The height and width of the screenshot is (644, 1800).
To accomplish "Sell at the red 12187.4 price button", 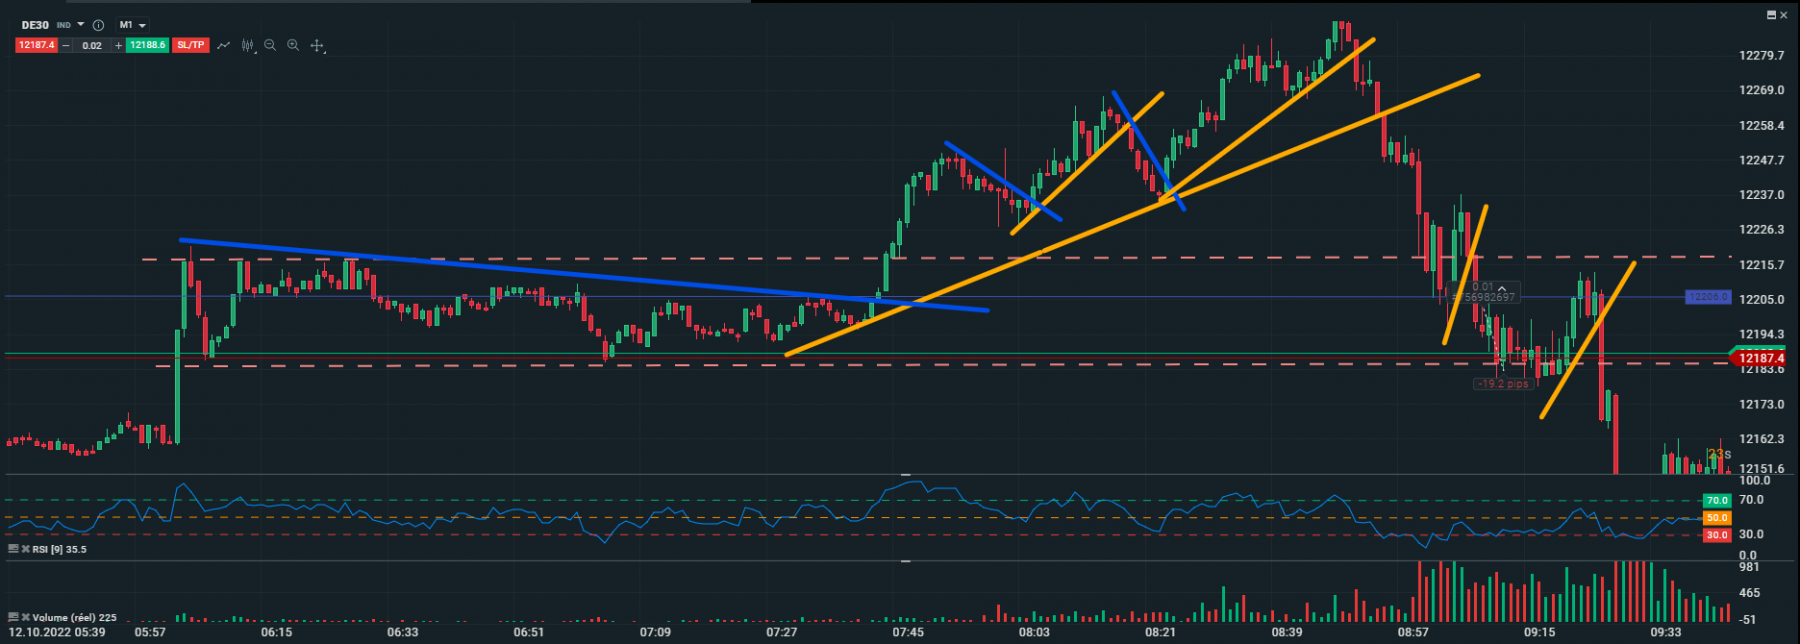I will 36,45.
